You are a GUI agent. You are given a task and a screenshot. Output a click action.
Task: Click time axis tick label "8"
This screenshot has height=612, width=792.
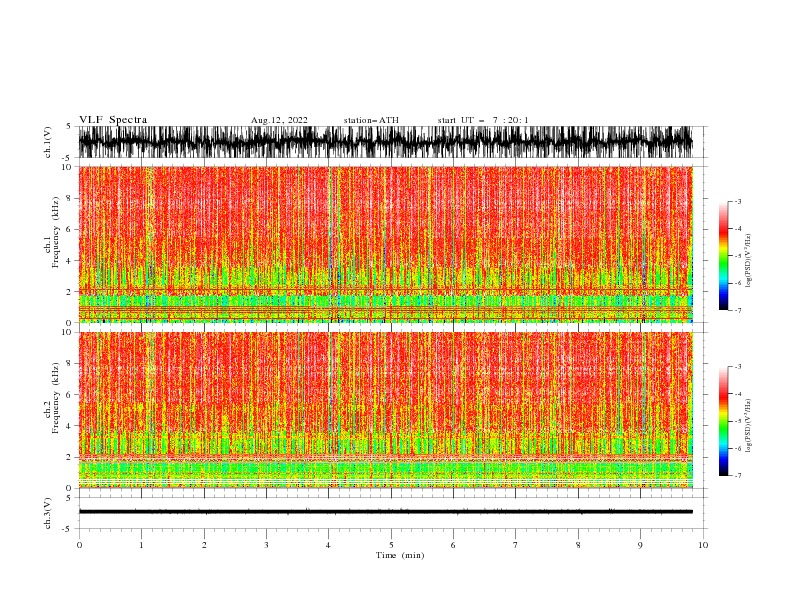coord(578,545)
